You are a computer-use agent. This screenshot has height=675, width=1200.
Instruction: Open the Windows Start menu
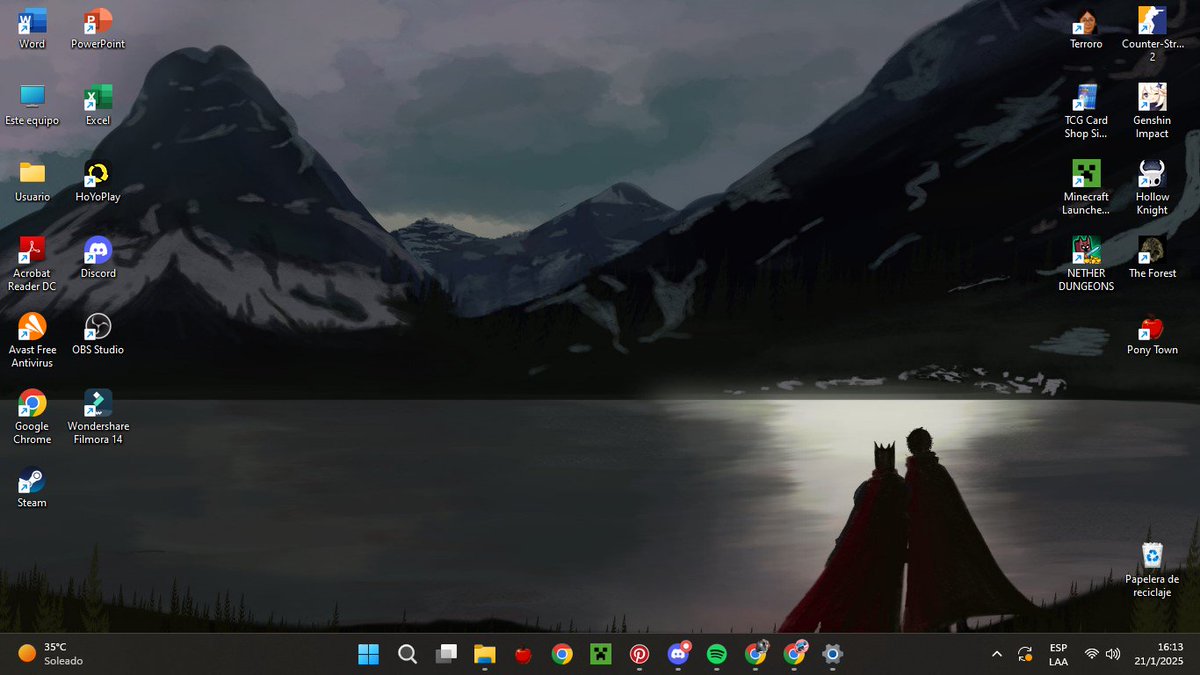click(x=369, y=654)
